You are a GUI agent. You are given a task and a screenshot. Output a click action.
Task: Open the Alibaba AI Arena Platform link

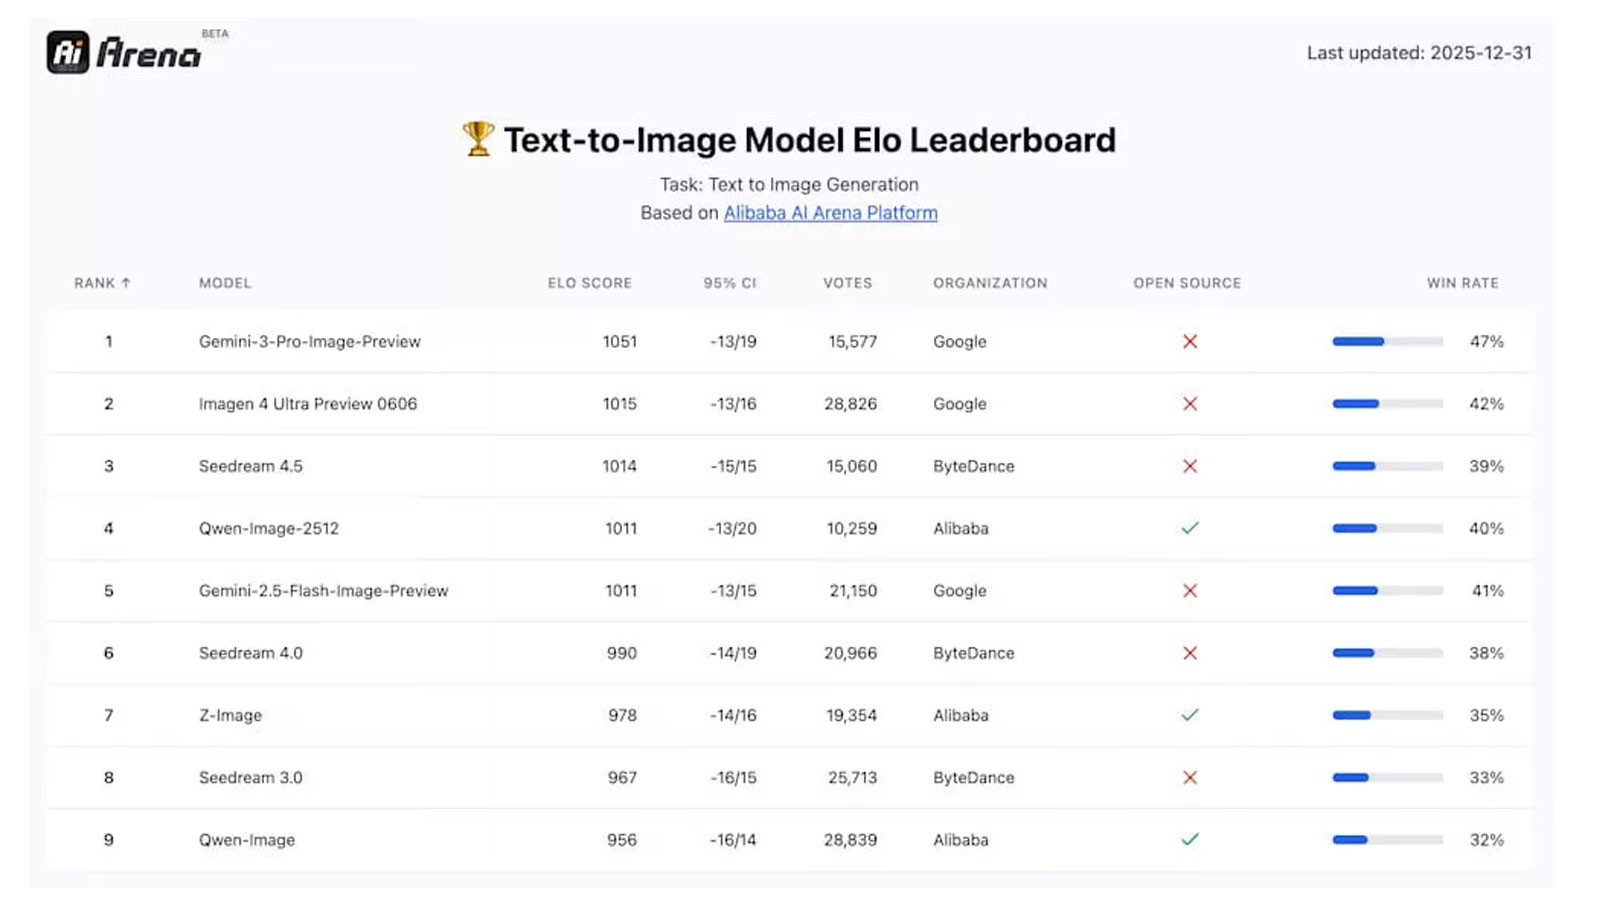coord(830,213)
